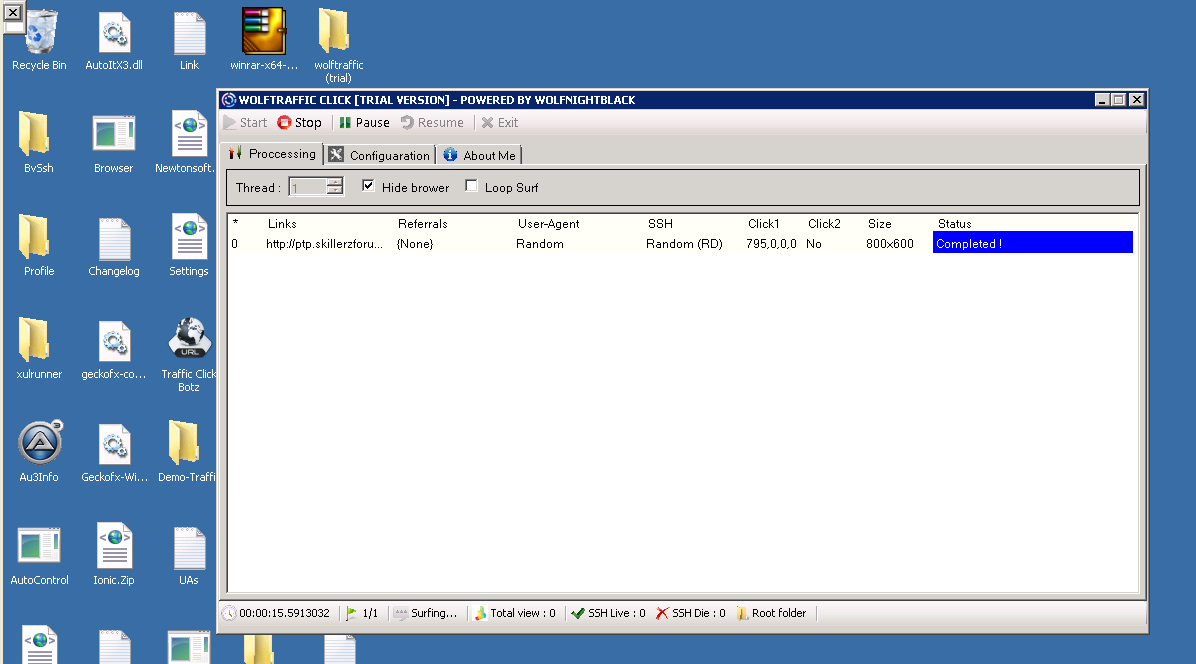The image size is (1196, 664).
Task: Click the Click2 column header
Action: coord(824,224)
